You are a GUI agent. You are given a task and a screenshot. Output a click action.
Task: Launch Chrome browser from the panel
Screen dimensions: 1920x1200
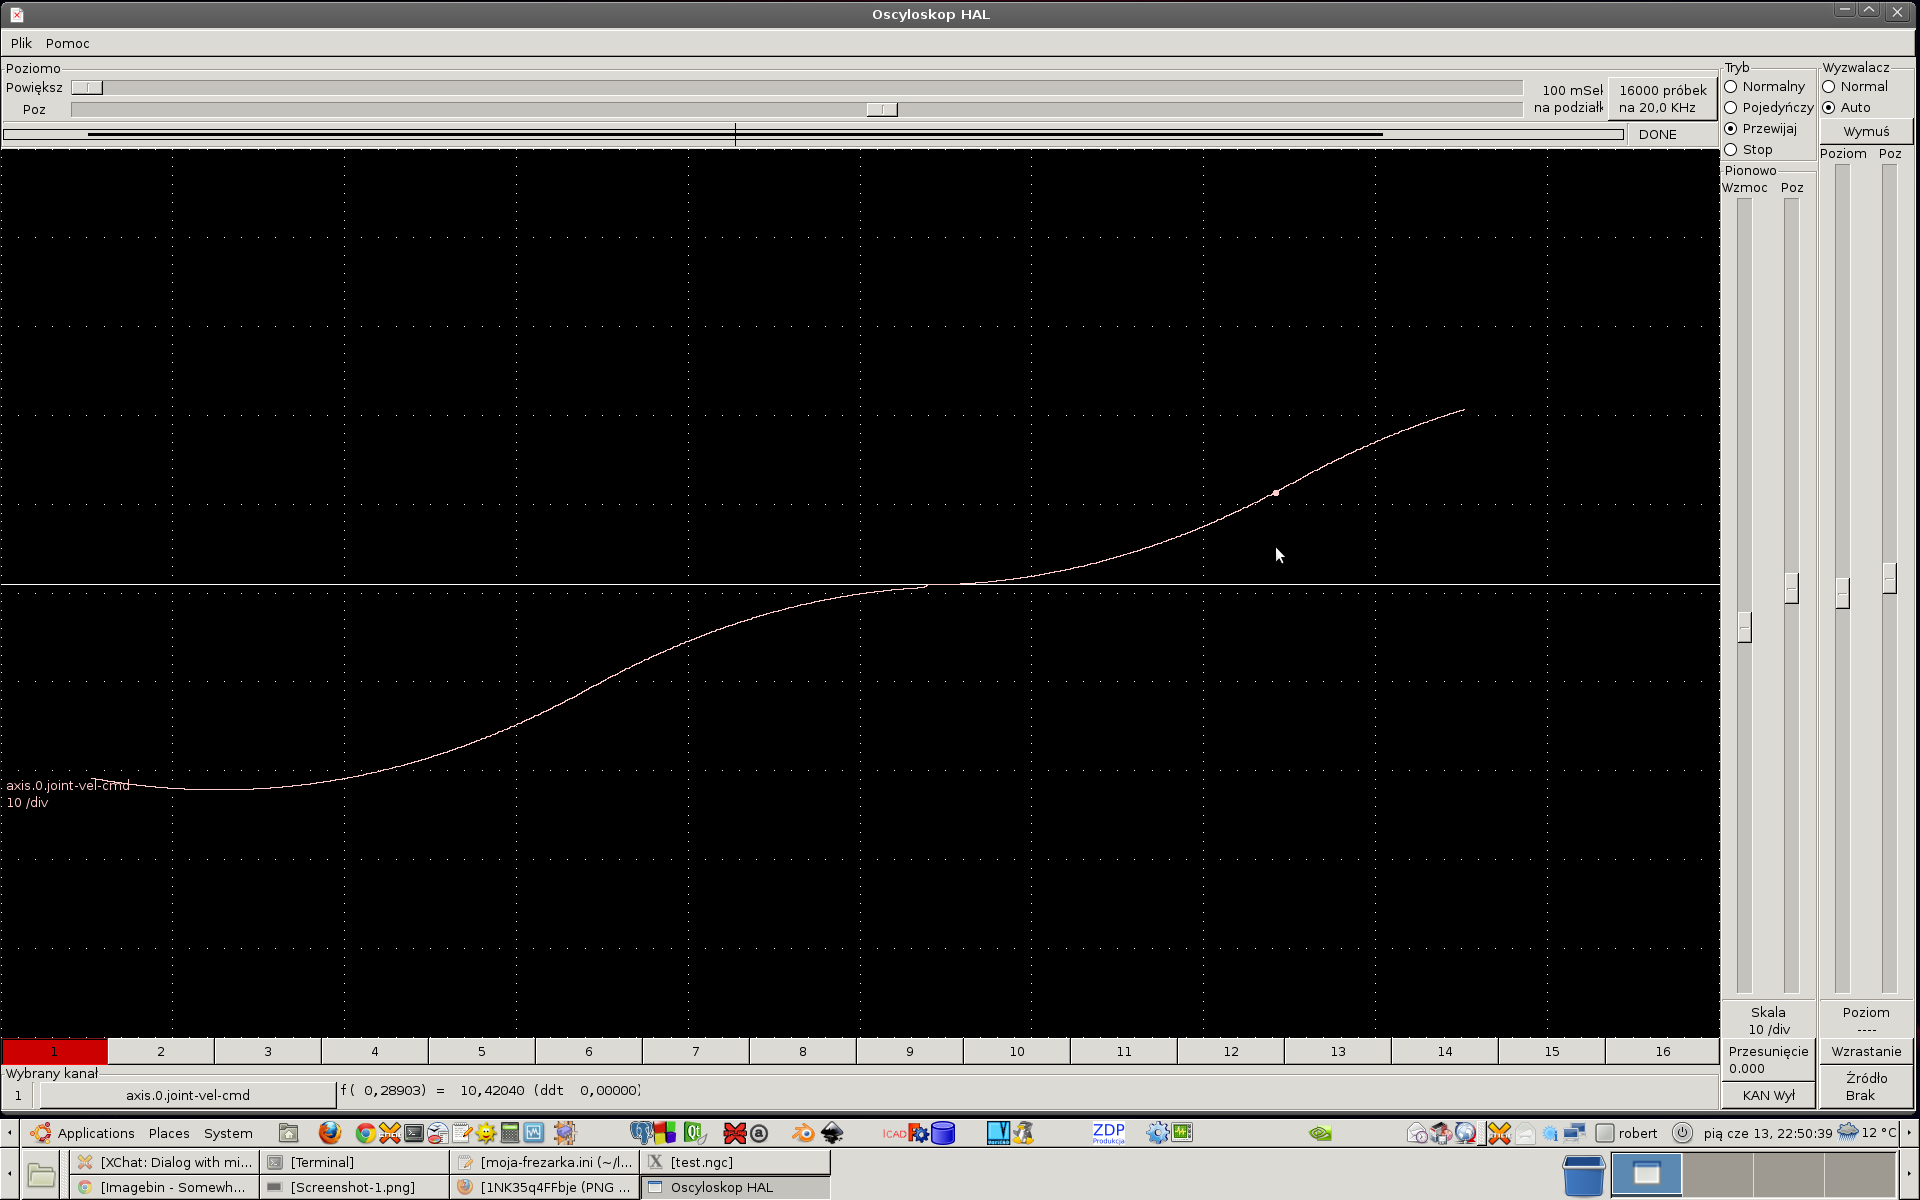point(365,1133)
